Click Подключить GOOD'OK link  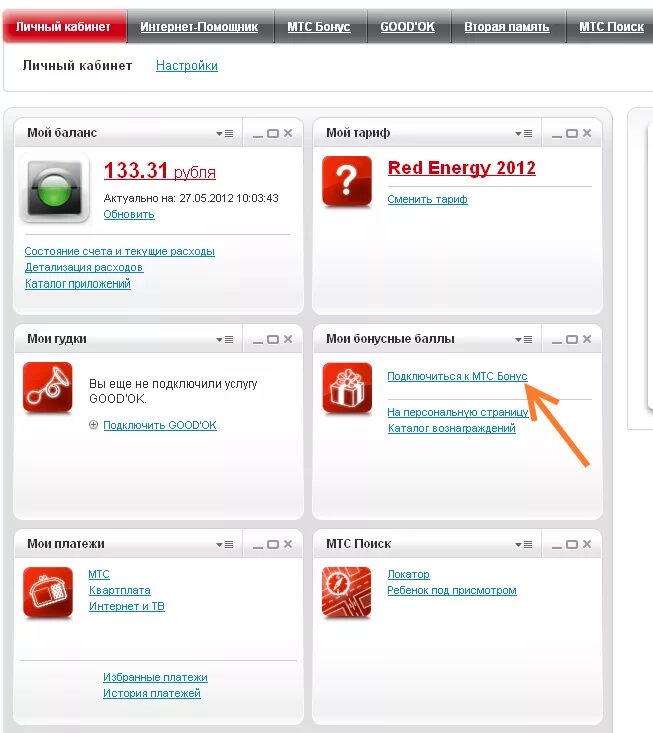[x=160, y=425]
